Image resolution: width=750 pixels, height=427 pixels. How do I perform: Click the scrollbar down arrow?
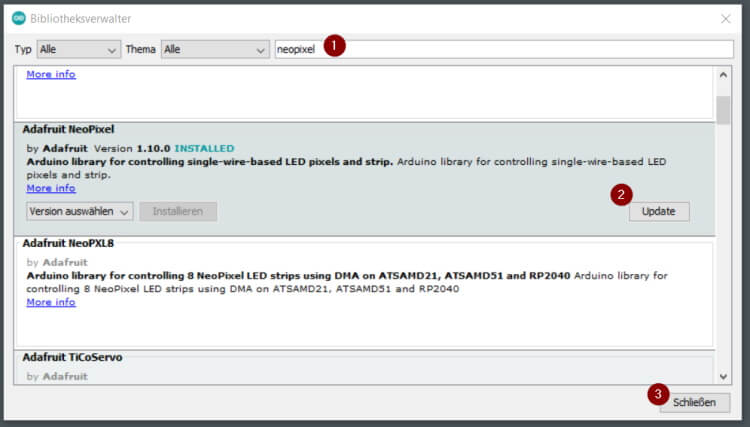[723, 377]
